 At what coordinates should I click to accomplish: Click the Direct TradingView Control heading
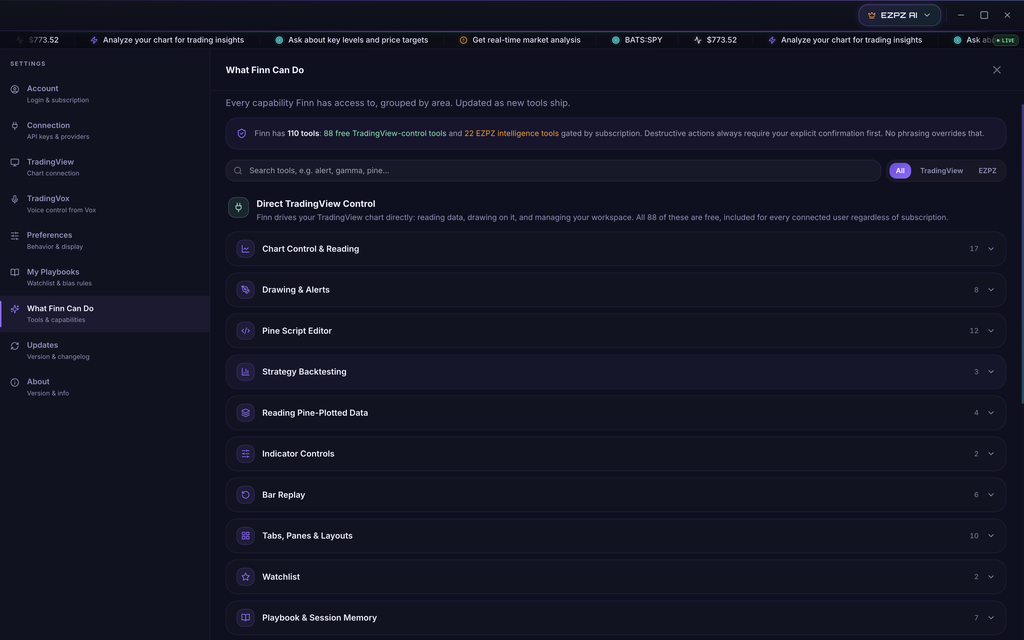click(315, 204)
